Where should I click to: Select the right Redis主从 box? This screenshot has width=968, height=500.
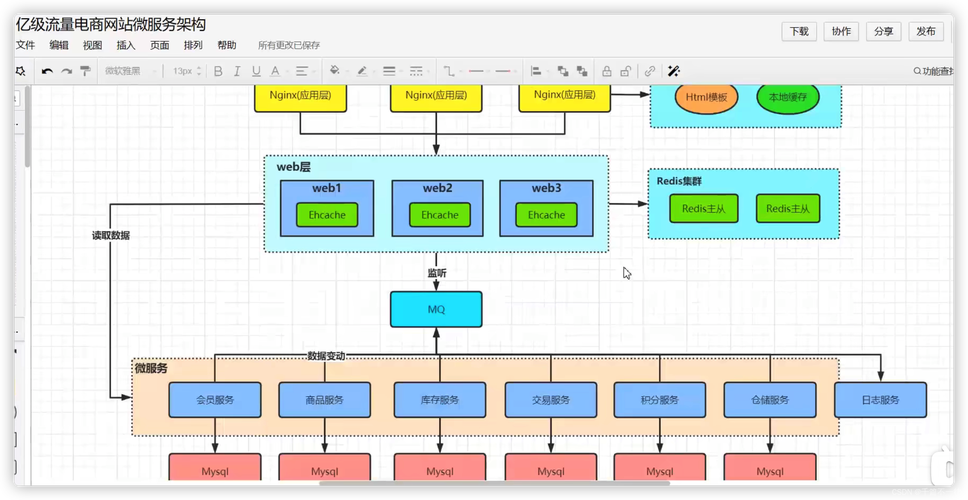pyautogui.click(x=787, y=209)
